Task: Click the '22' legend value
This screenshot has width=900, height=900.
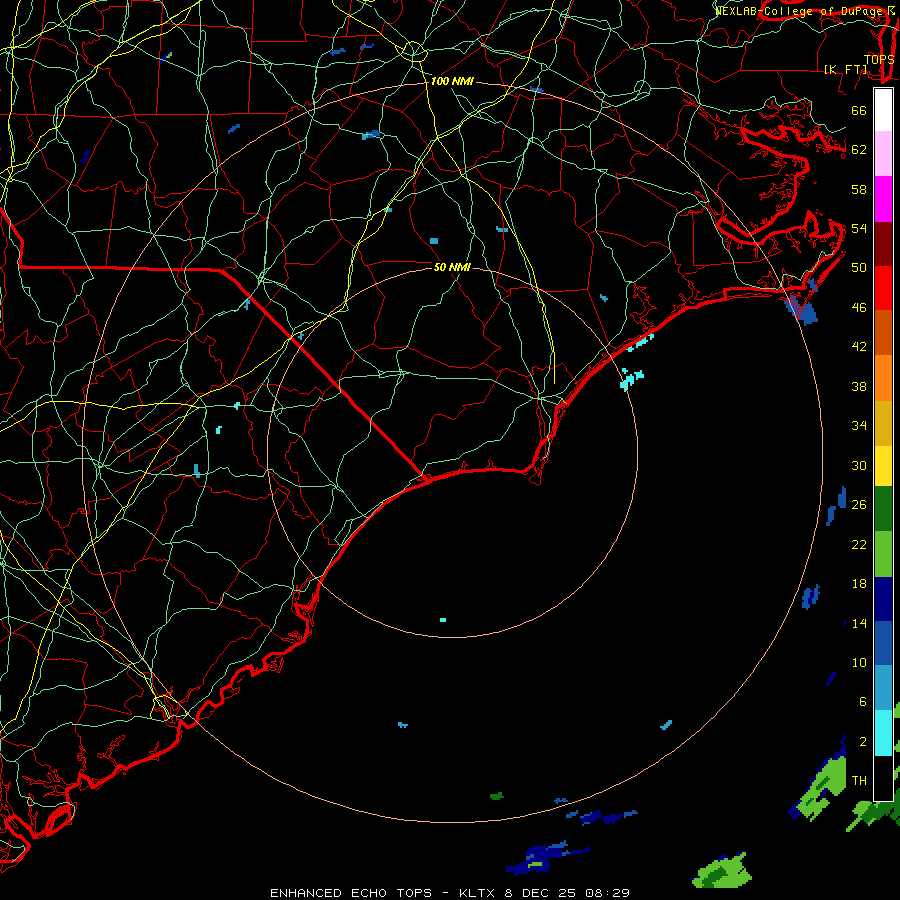Action: pyautogui.click(x=859, y=545)
